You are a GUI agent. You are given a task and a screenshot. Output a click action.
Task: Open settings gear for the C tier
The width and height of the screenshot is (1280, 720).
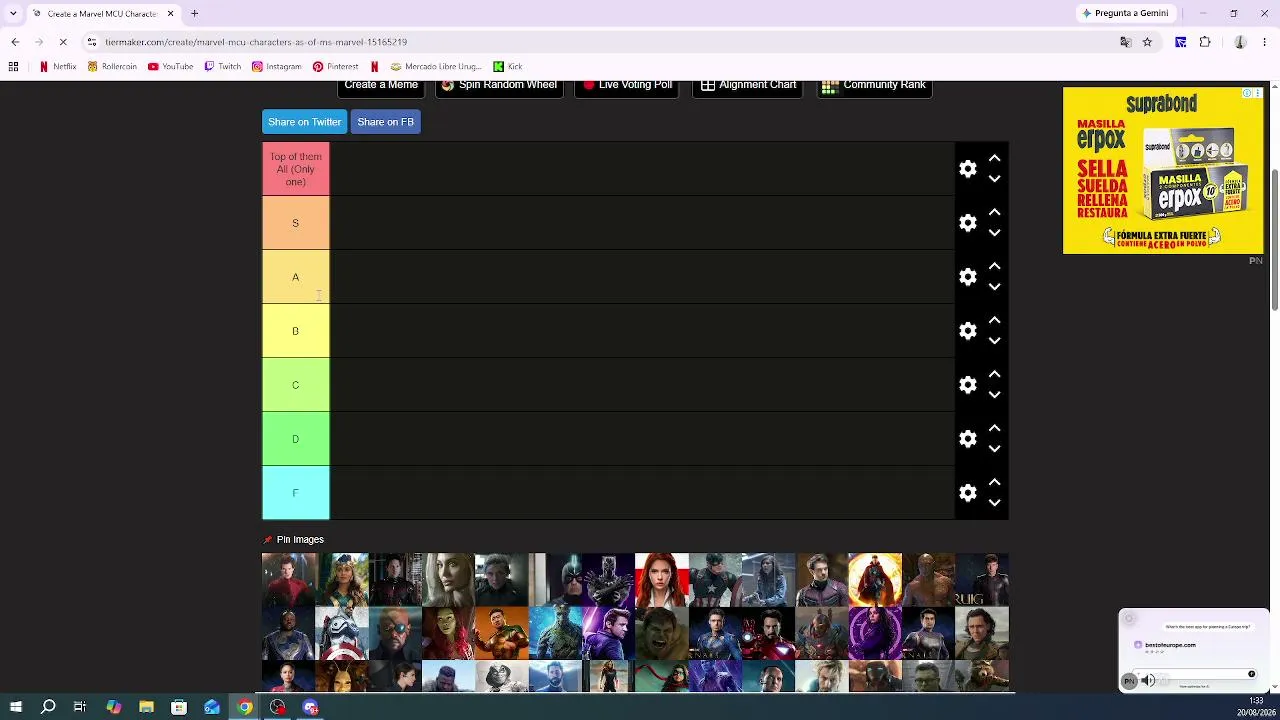tap(967, 385)
